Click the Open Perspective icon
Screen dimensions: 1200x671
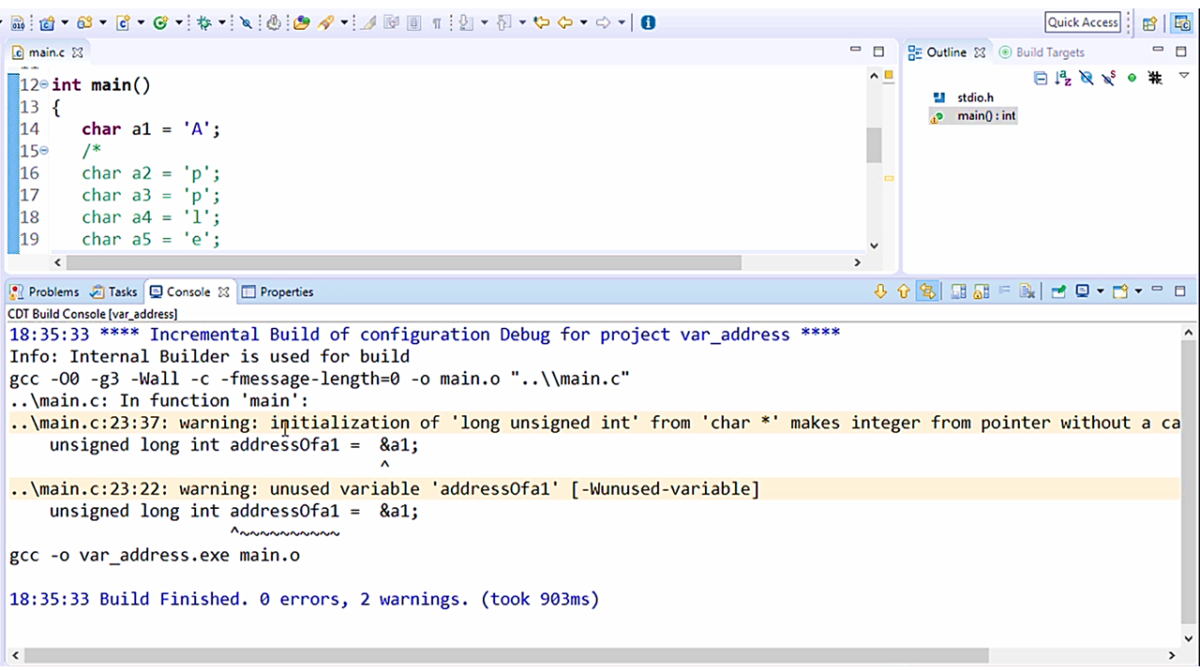(x=1150, y=23)
